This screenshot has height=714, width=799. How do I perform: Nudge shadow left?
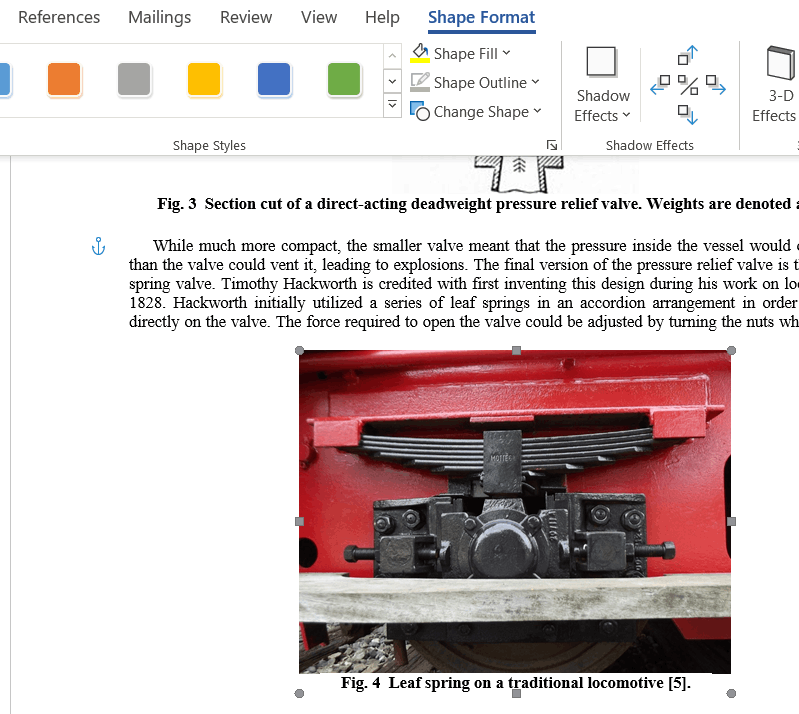[660, 85]
